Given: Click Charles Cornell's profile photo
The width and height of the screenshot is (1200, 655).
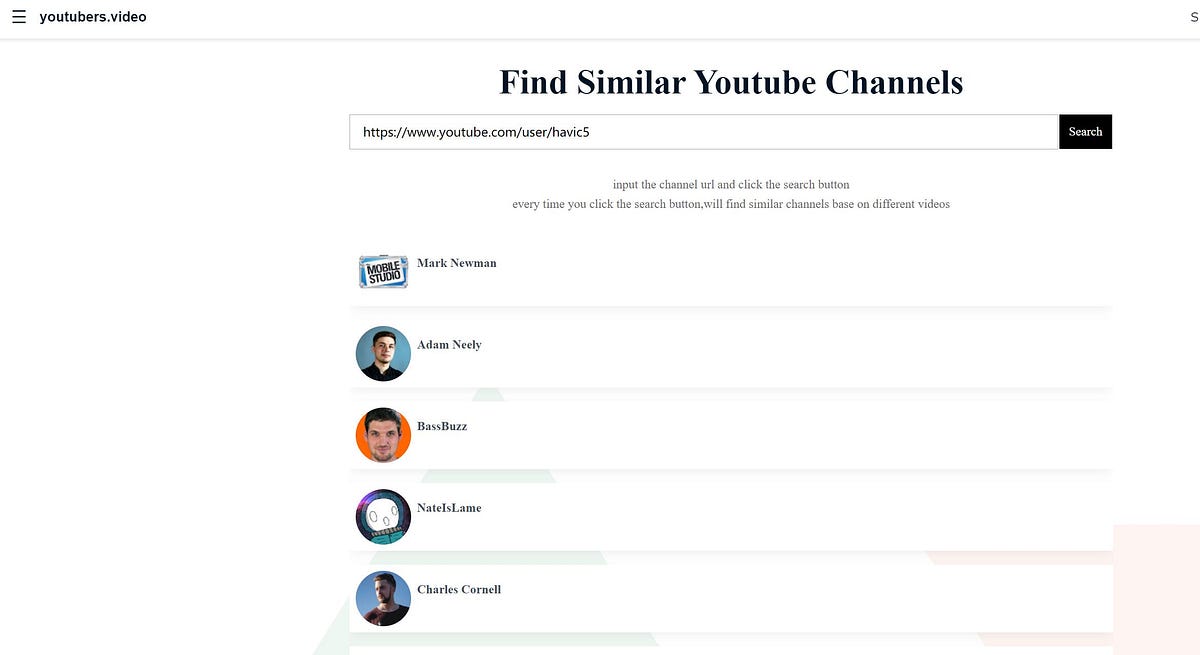Looking at the screenshot, I should [383, 598].
